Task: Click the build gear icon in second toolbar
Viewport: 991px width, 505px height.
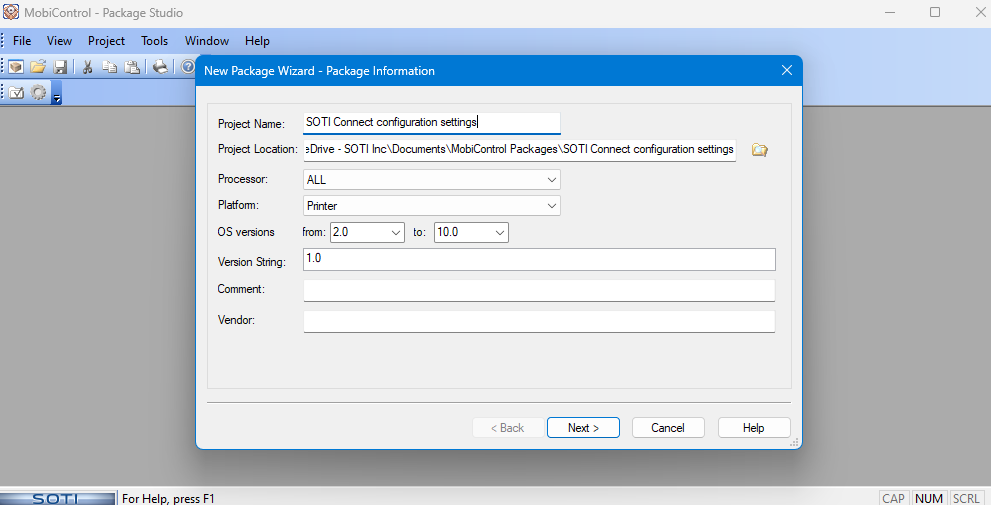Action: [39, 93]
